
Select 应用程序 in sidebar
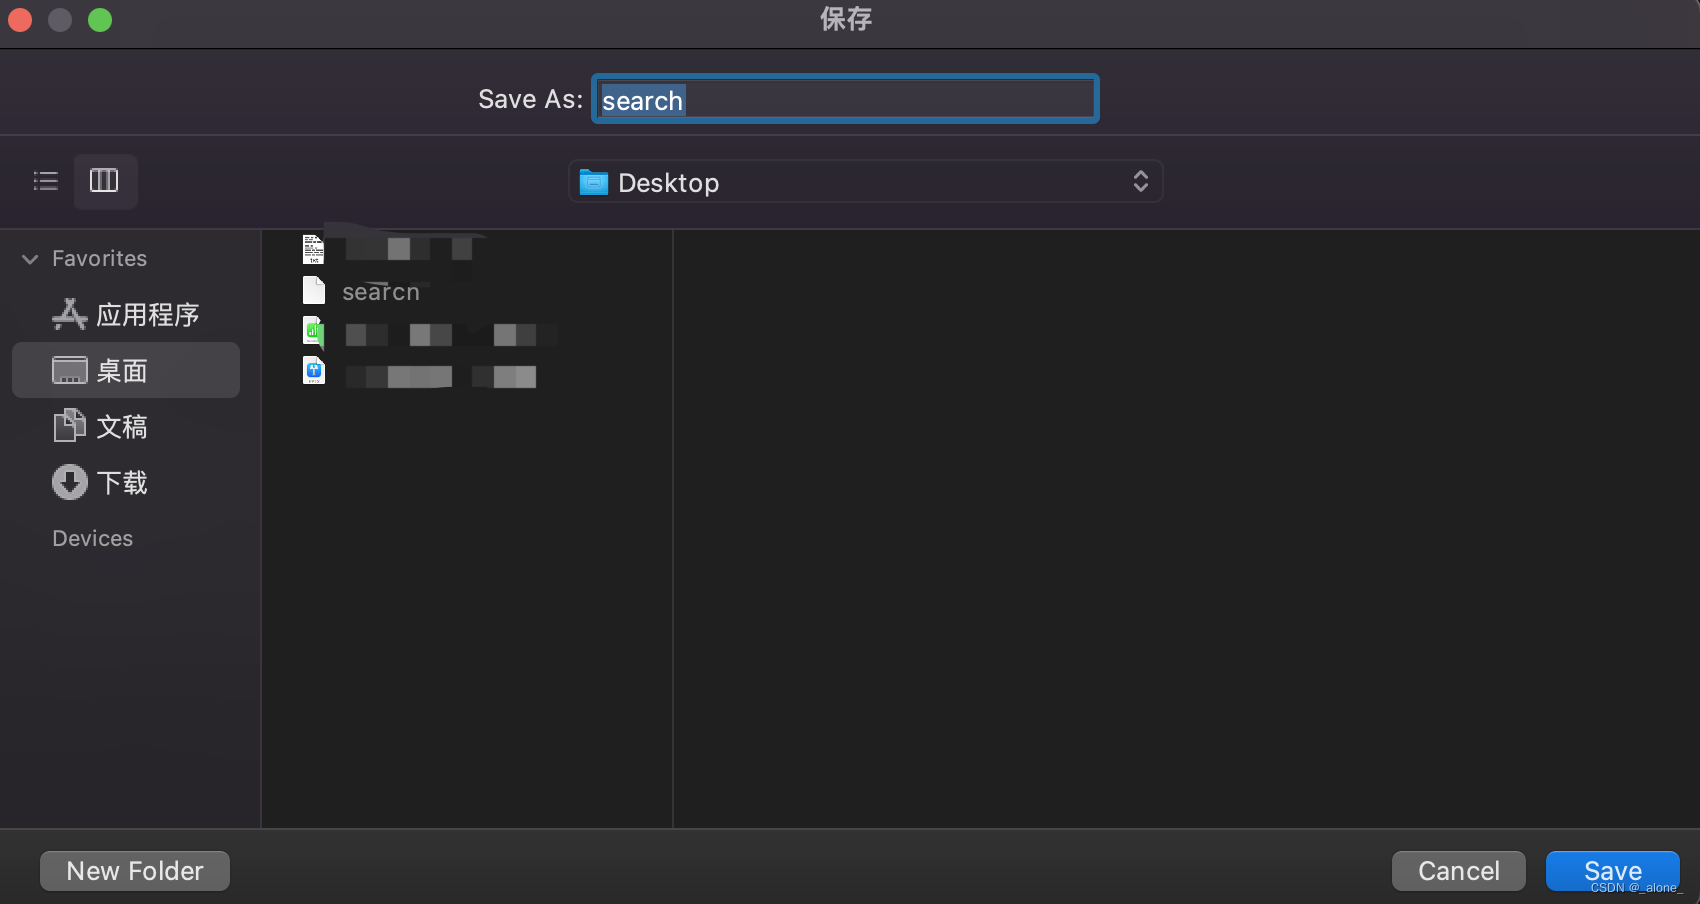pos(126,315)
